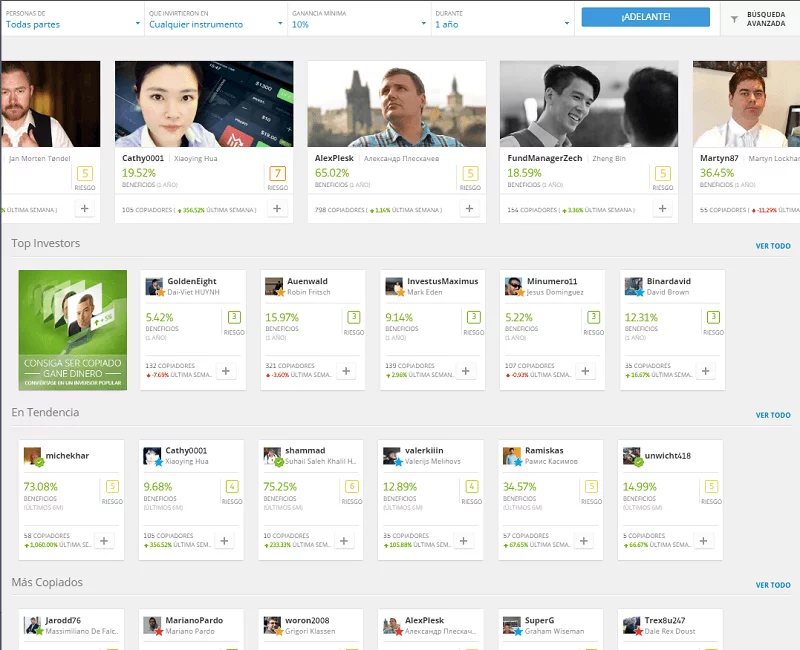Click shammad 75.25% gain value
800x650 pixels.
tap(280, 487)
